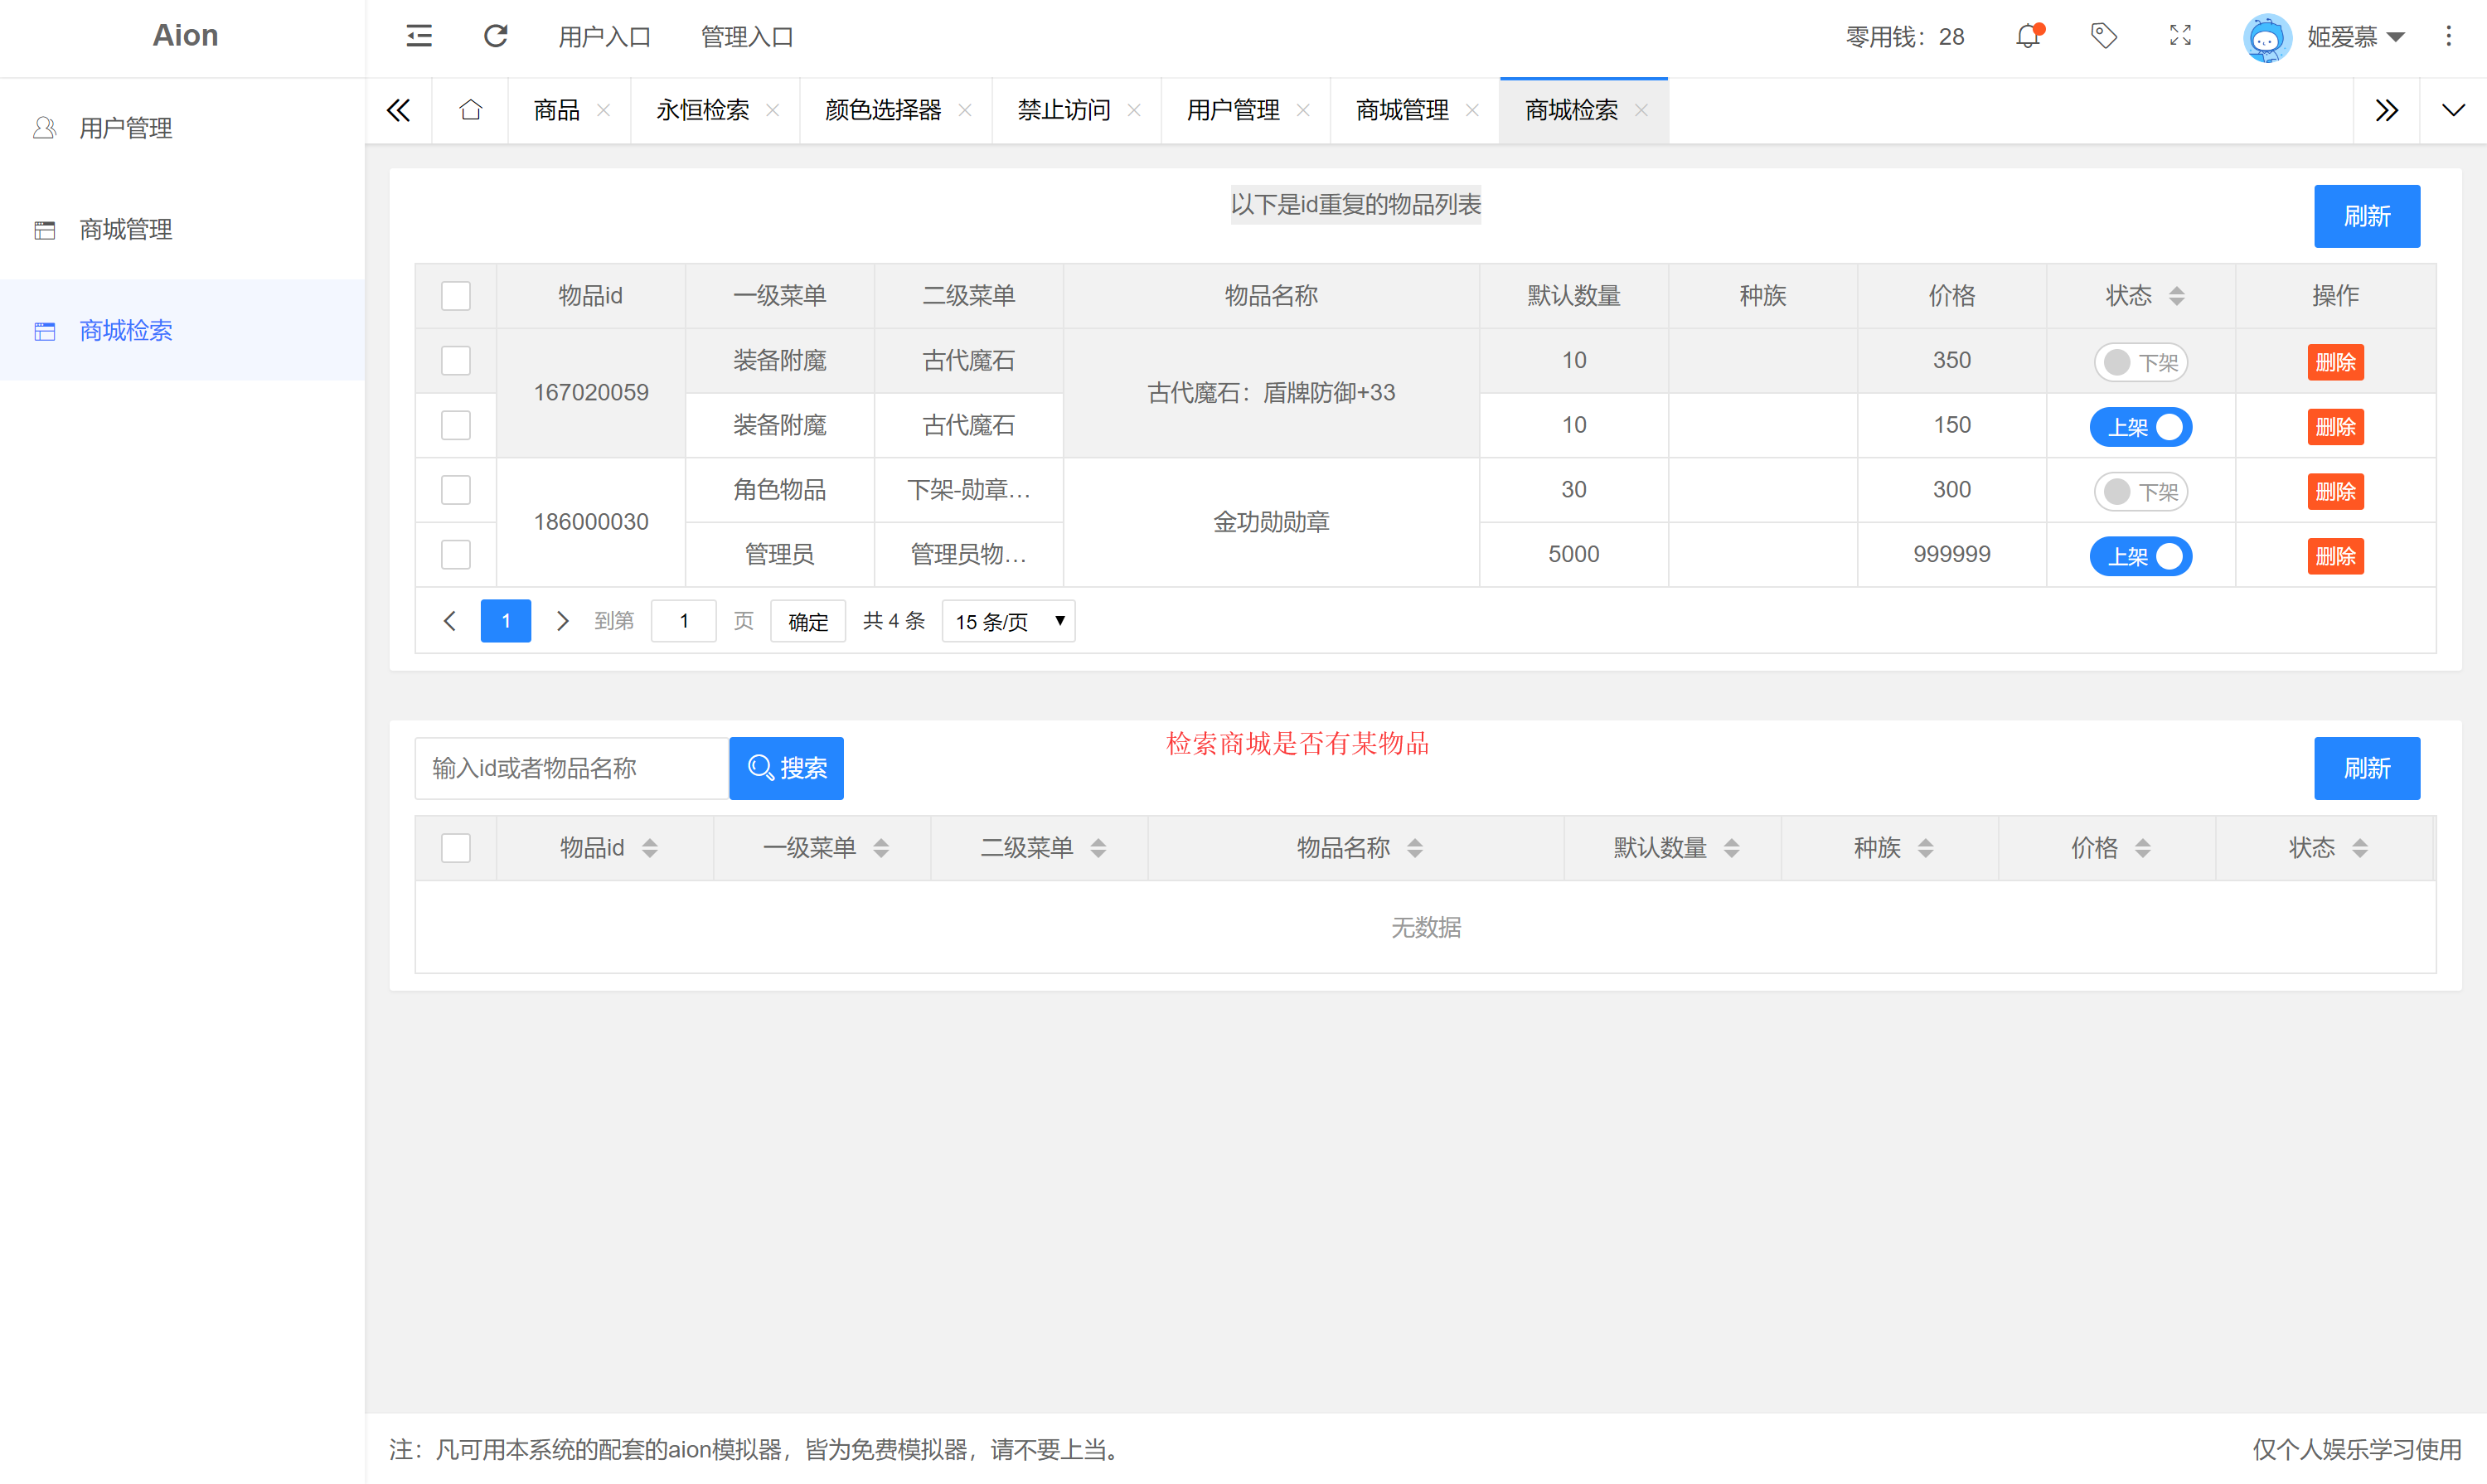Sort upper table by 状态 column
This screenshot has height=1484, width=2487.
tap(2176, 296)
